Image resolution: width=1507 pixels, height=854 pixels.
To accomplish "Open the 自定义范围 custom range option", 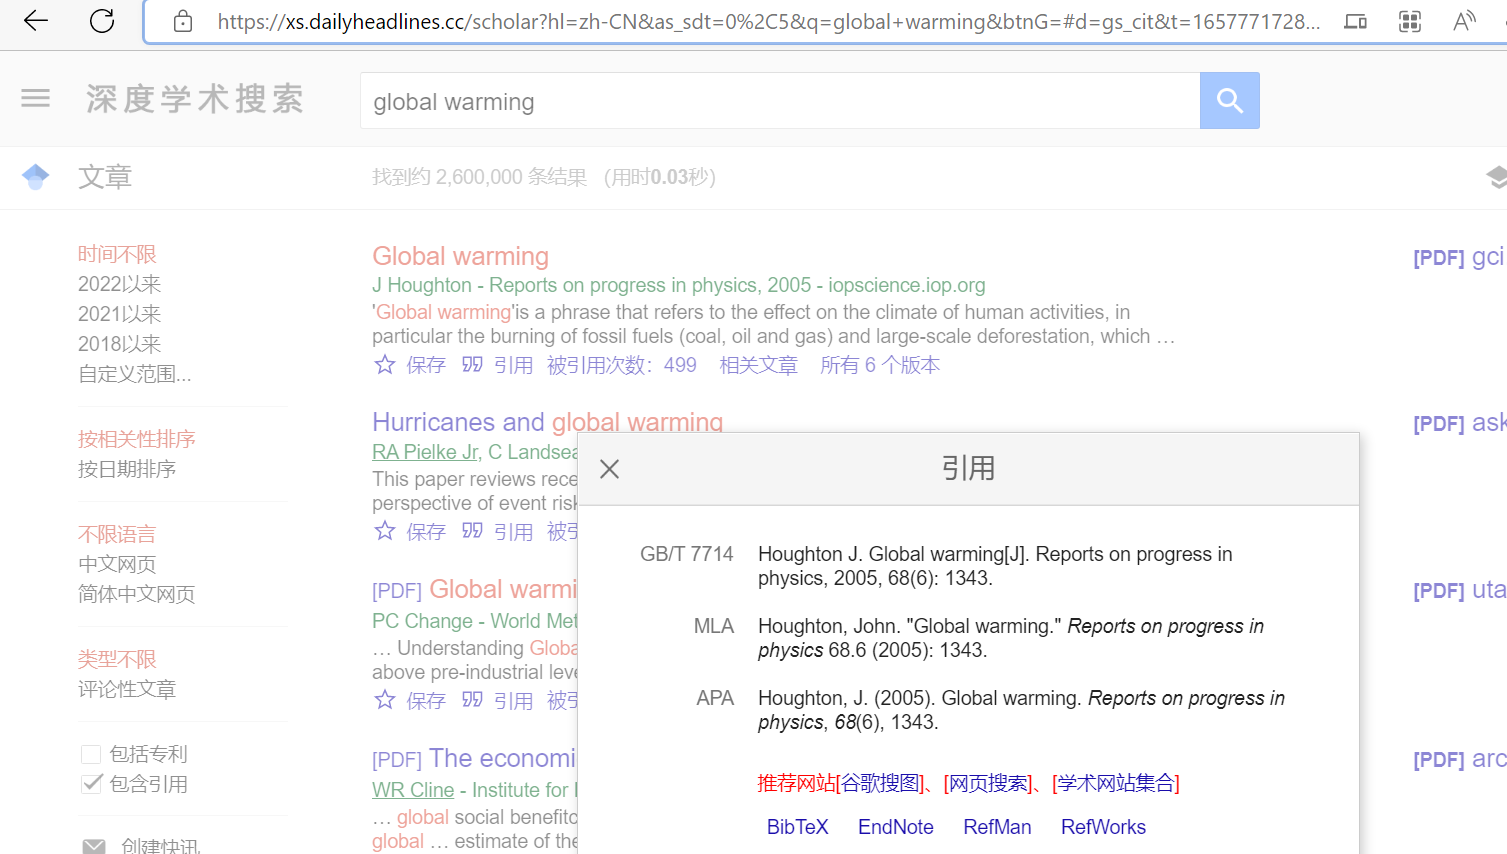I will coord(135,374).
